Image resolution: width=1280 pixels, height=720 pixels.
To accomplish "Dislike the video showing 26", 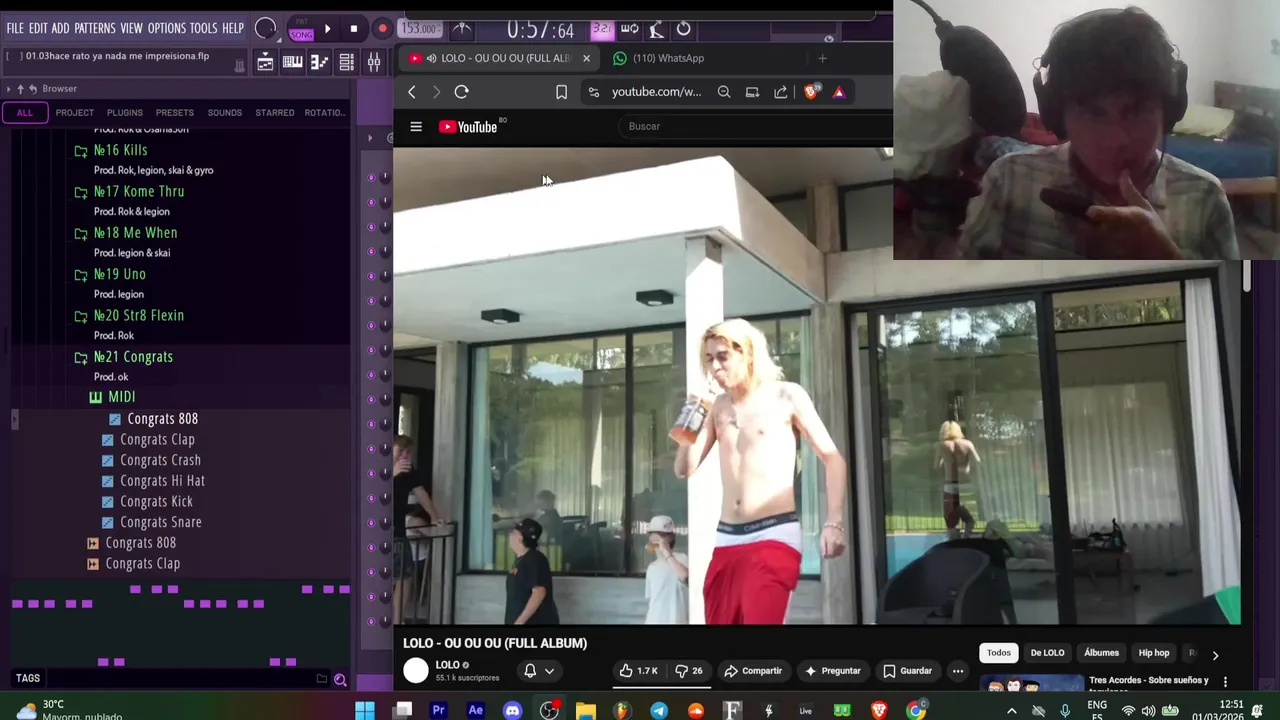I will pyautogui.click(x=689, y=671).
